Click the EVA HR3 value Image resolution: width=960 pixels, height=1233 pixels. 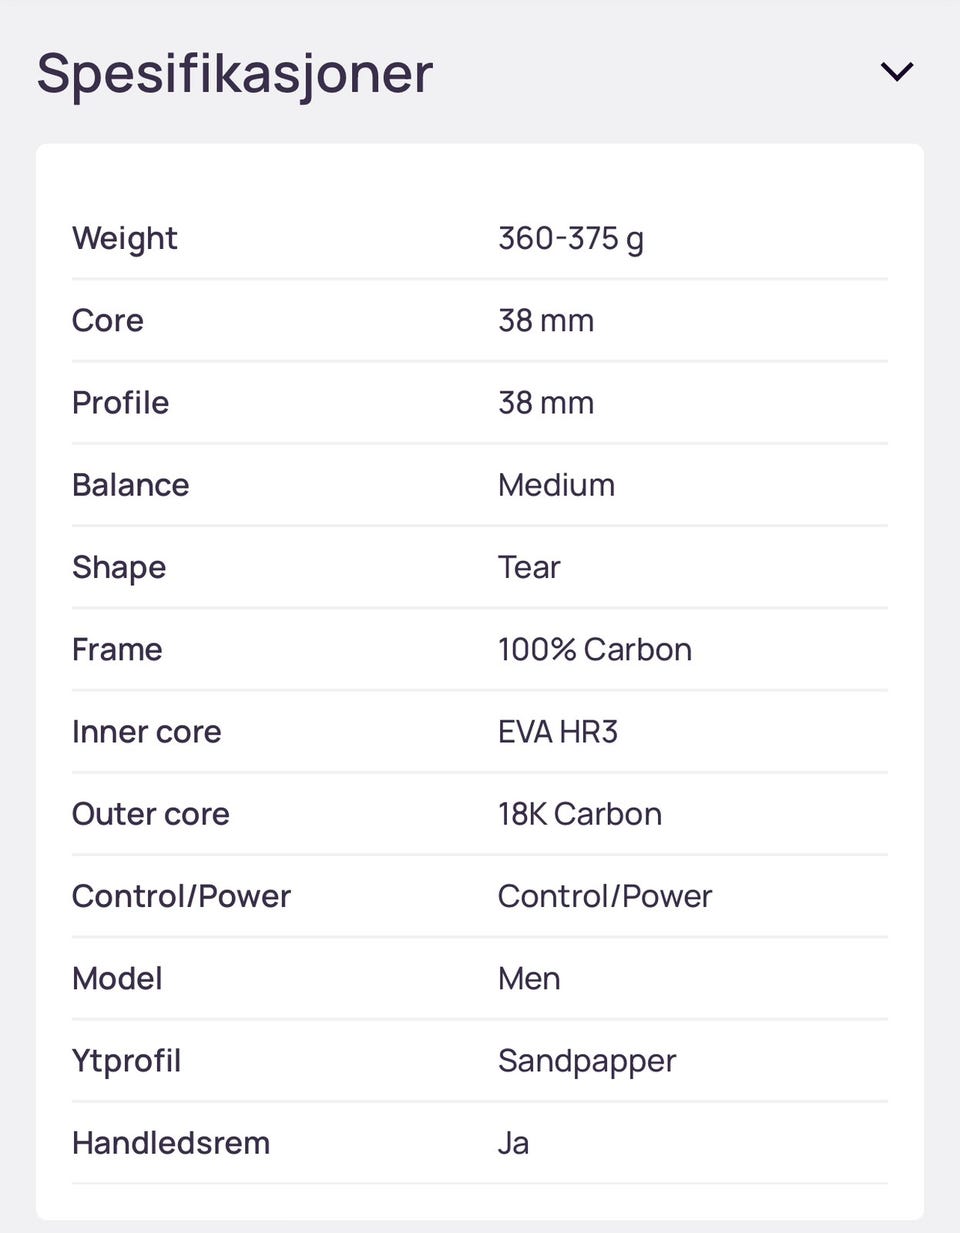pos(558,732)
